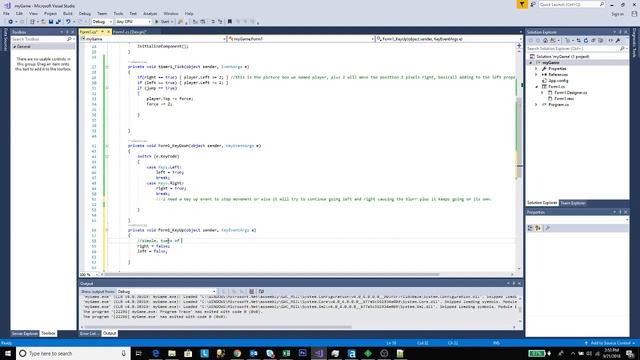Open the myGame.Form1 class dropdown

coord(301,39)
